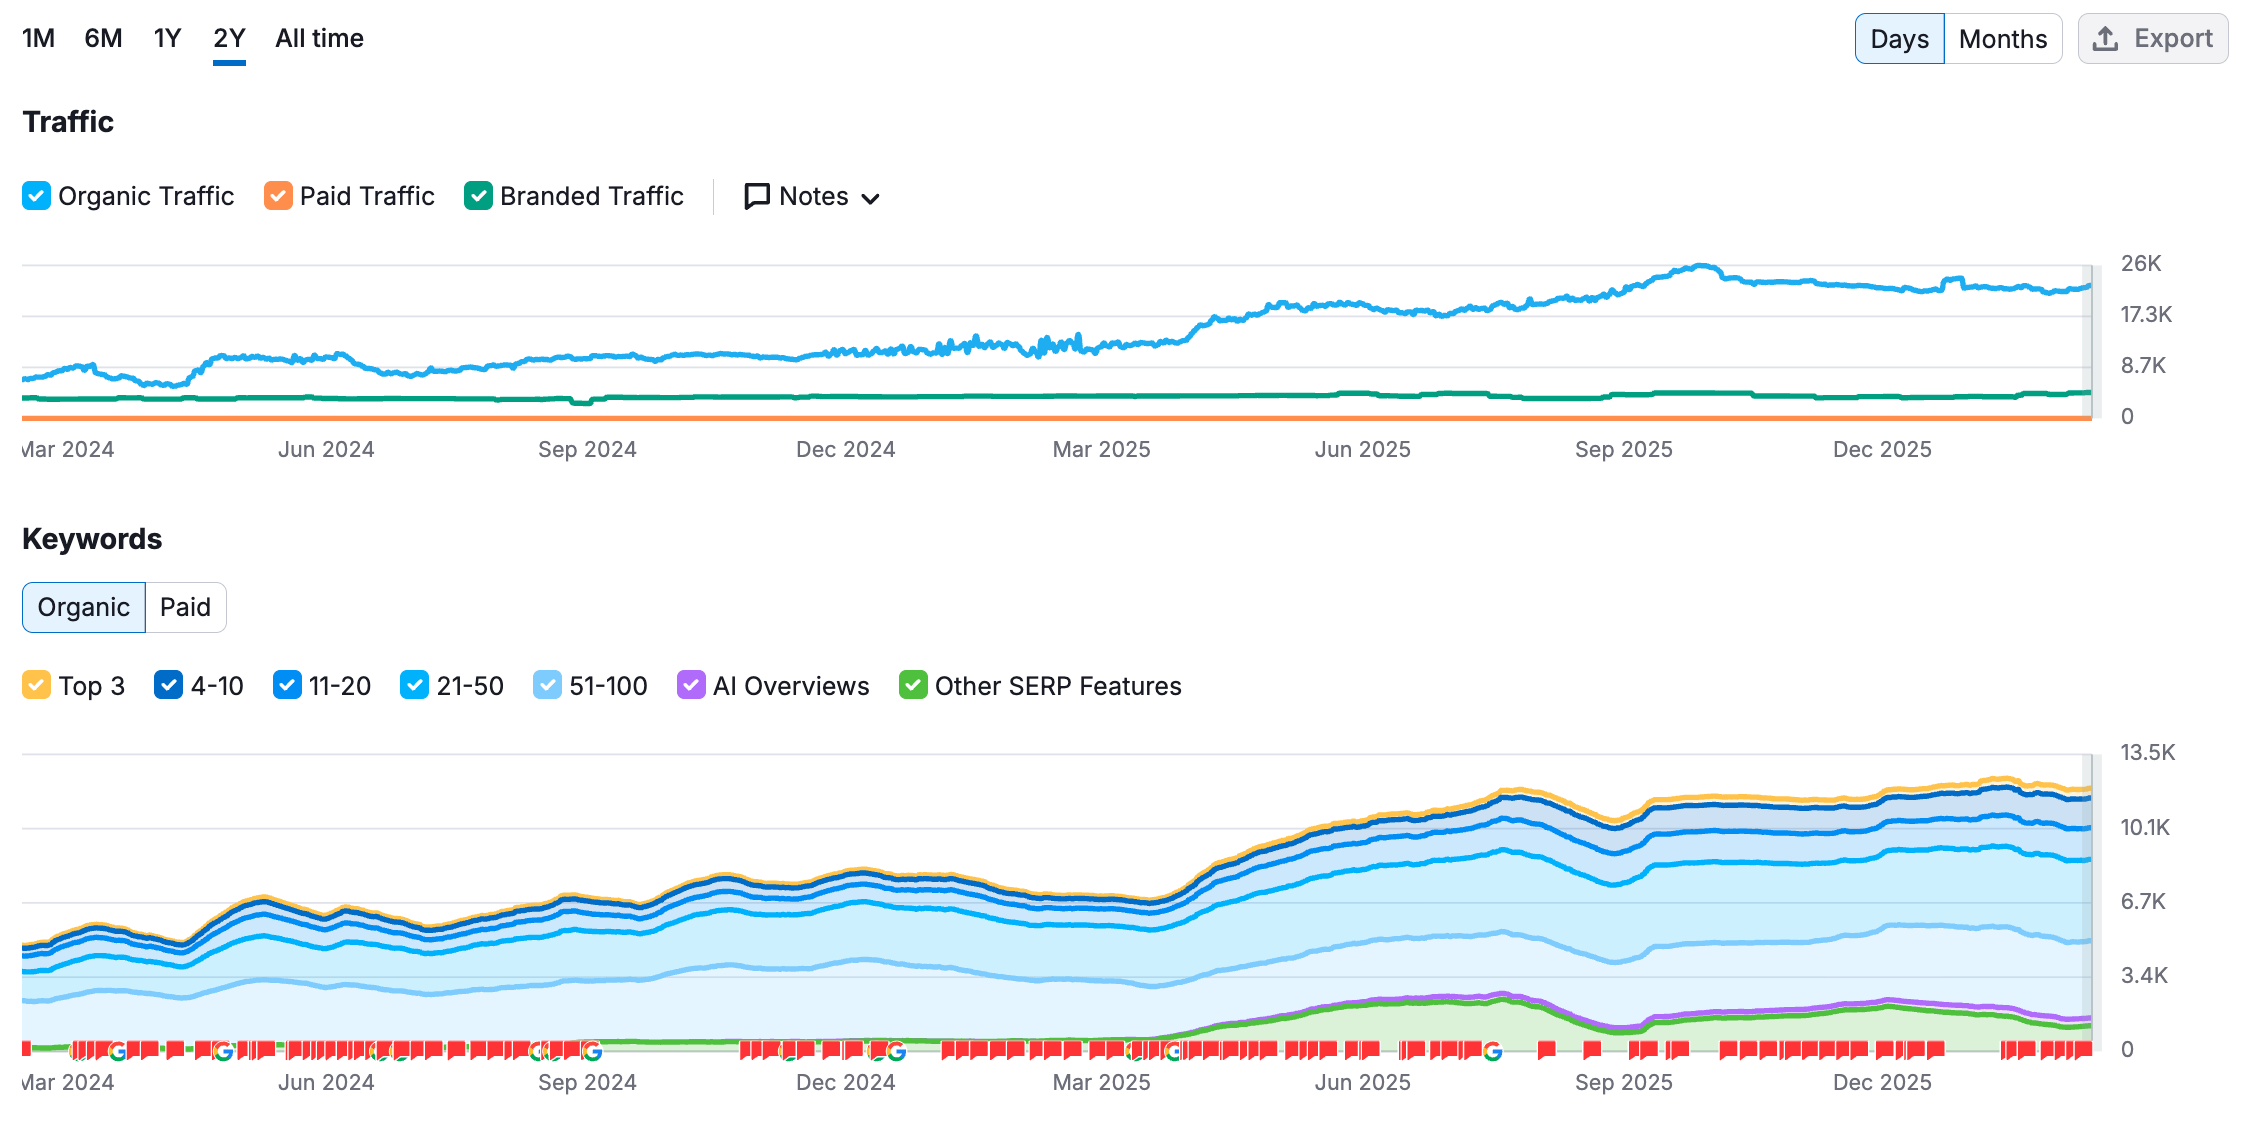Uncheck the Organic Traffic checkbox
This screenshot has width=2242, height=1126.
[36, 196]
